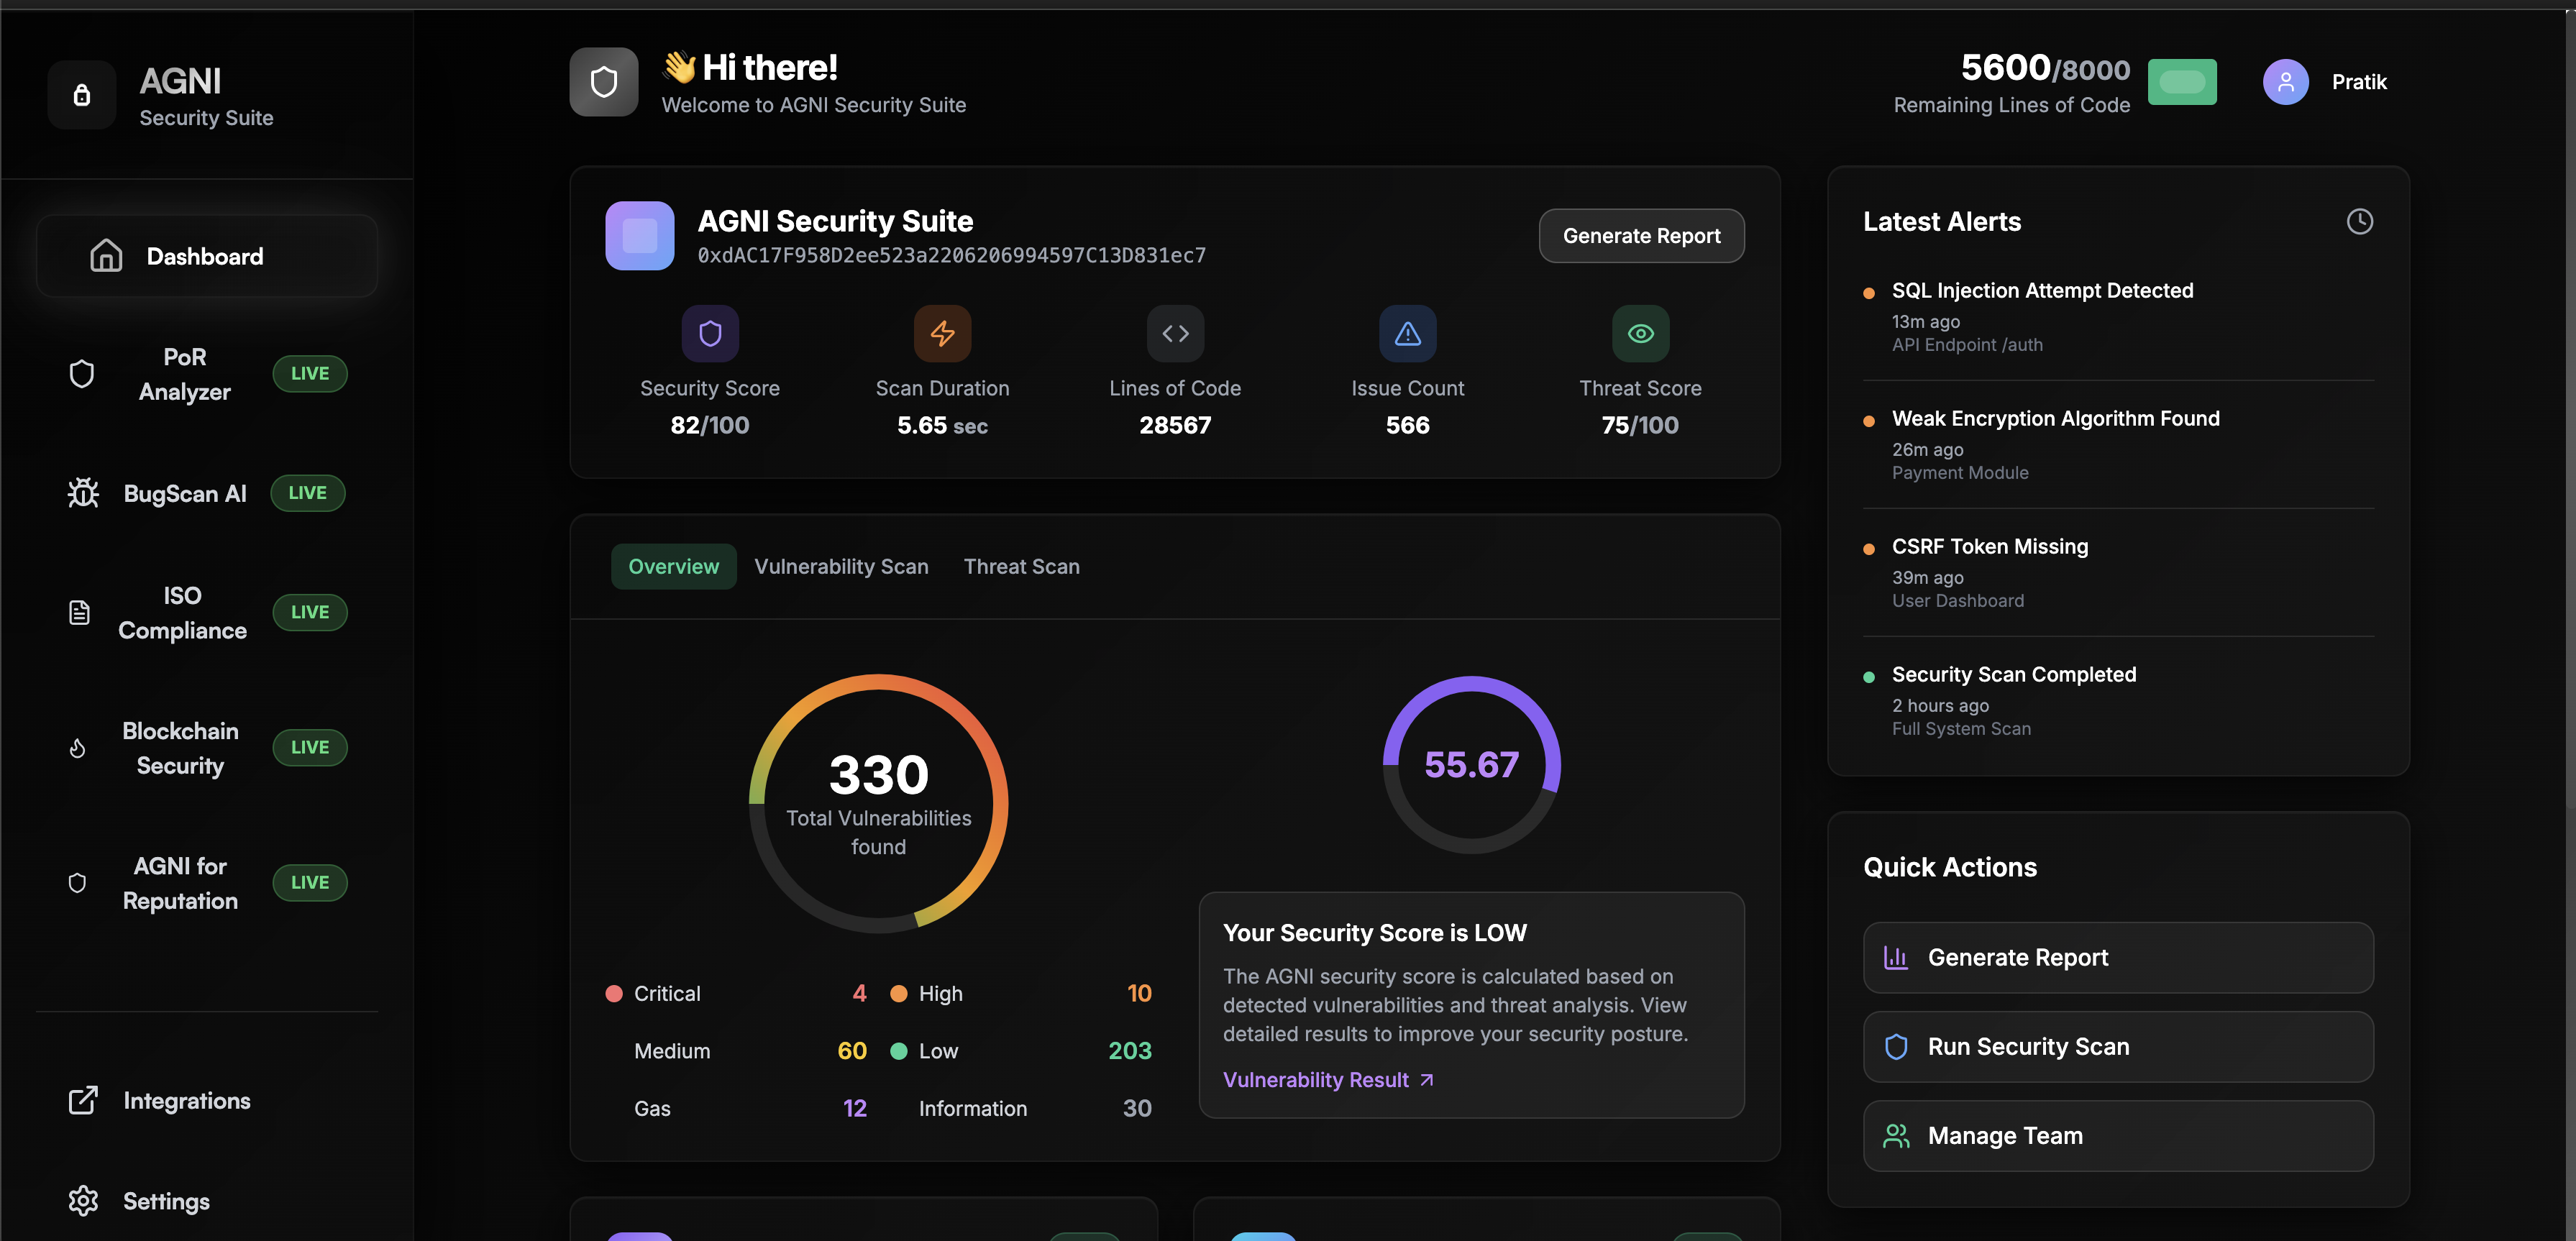Open BugScan AI from the sidebar
Screen dimensions: 2576x1241
[185, 493]
